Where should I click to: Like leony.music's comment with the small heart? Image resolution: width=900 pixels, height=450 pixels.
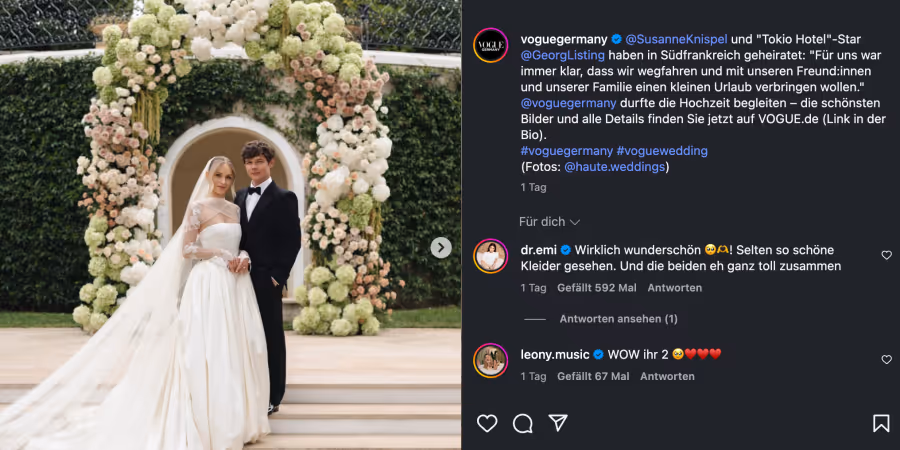coord(886,359)
